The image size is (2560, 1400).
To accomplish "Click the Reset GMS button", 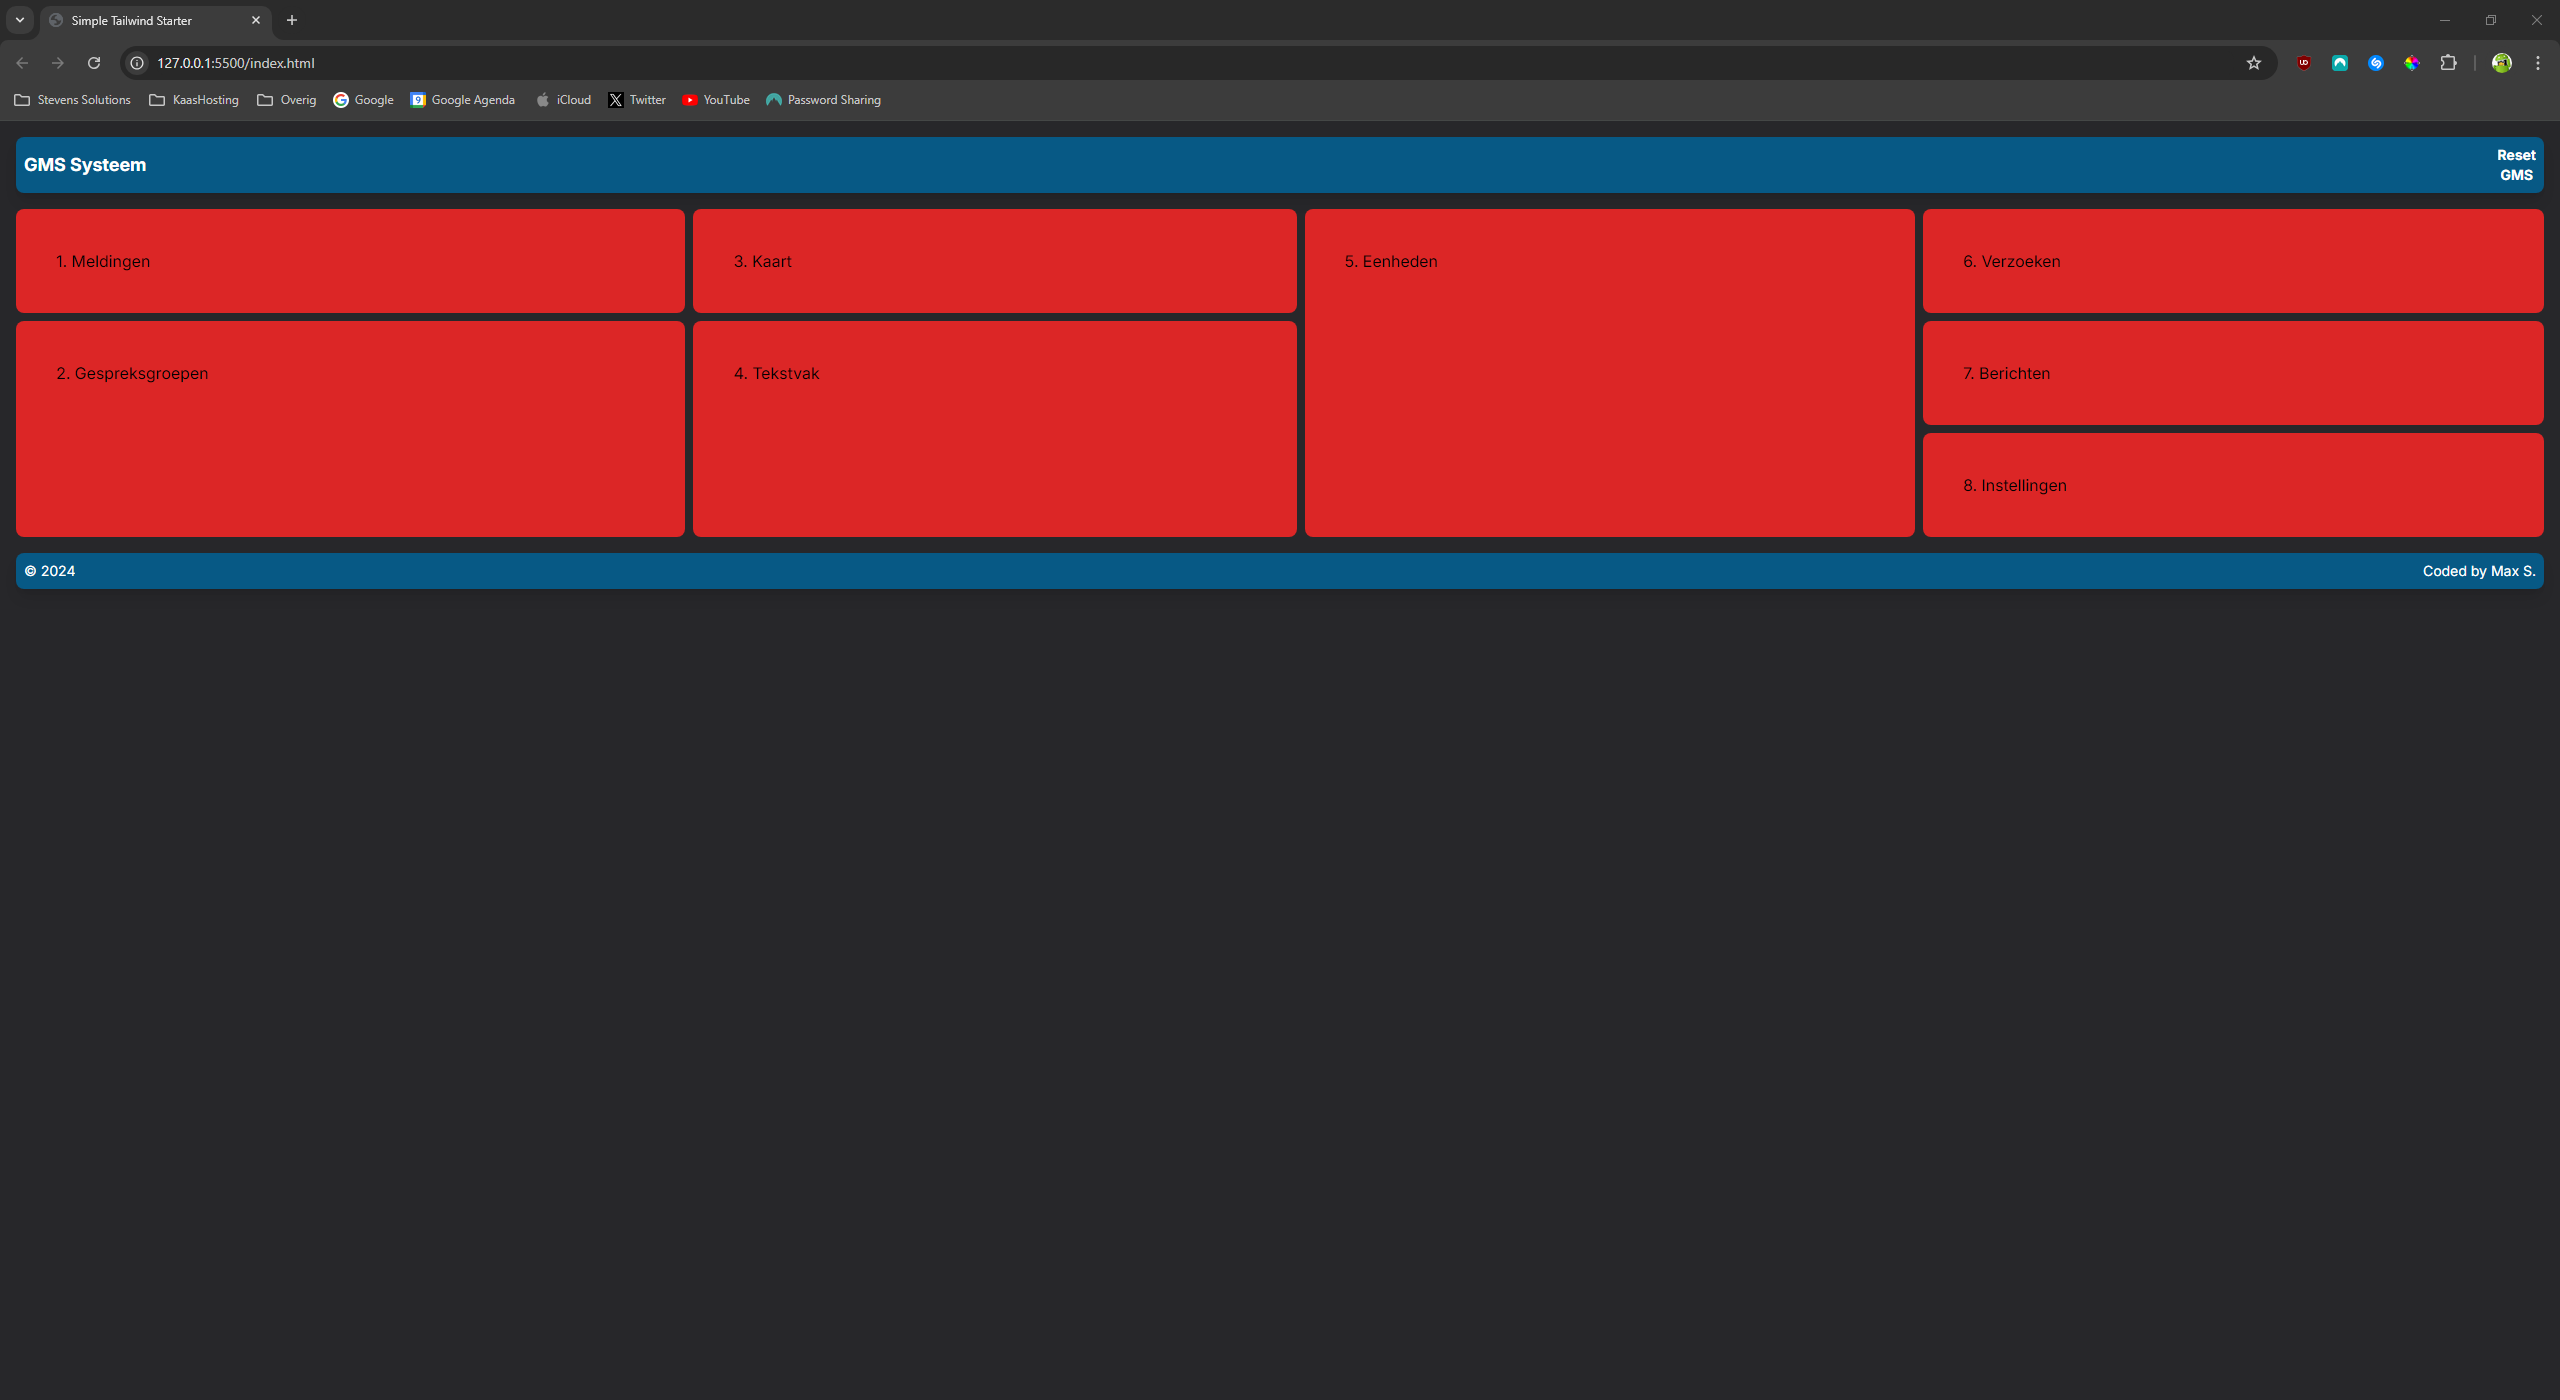I will [x=2515, y=165].
